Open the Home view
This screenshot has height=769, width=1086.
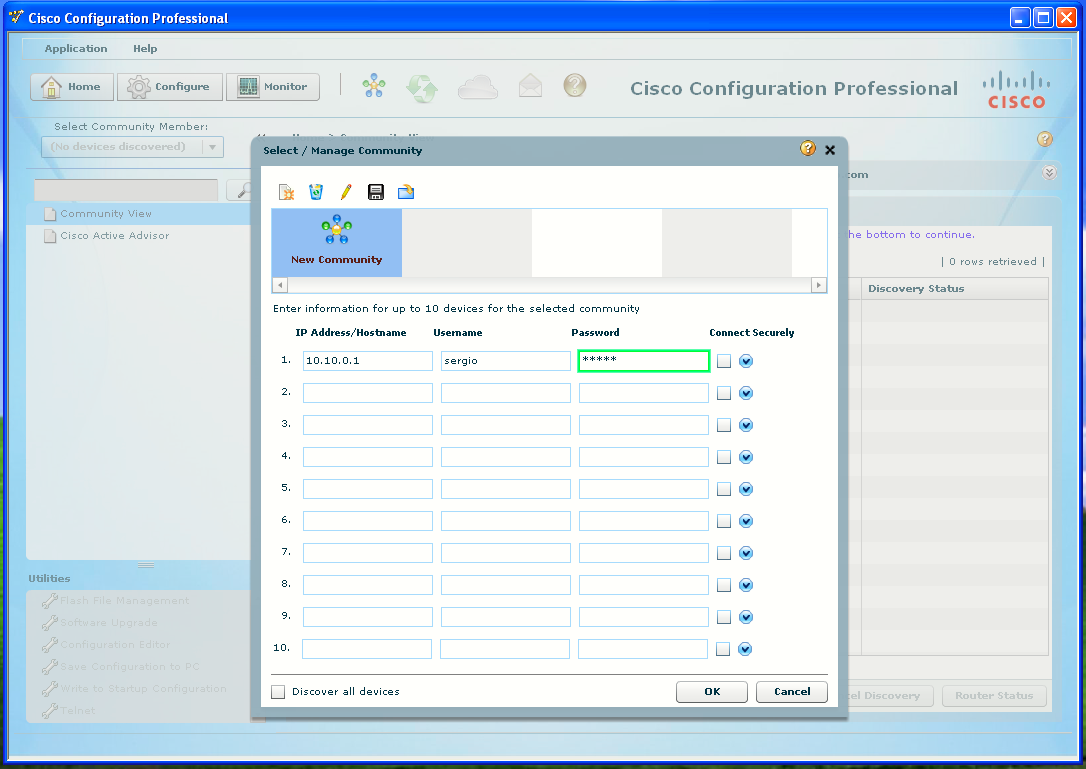coord(71,87)
